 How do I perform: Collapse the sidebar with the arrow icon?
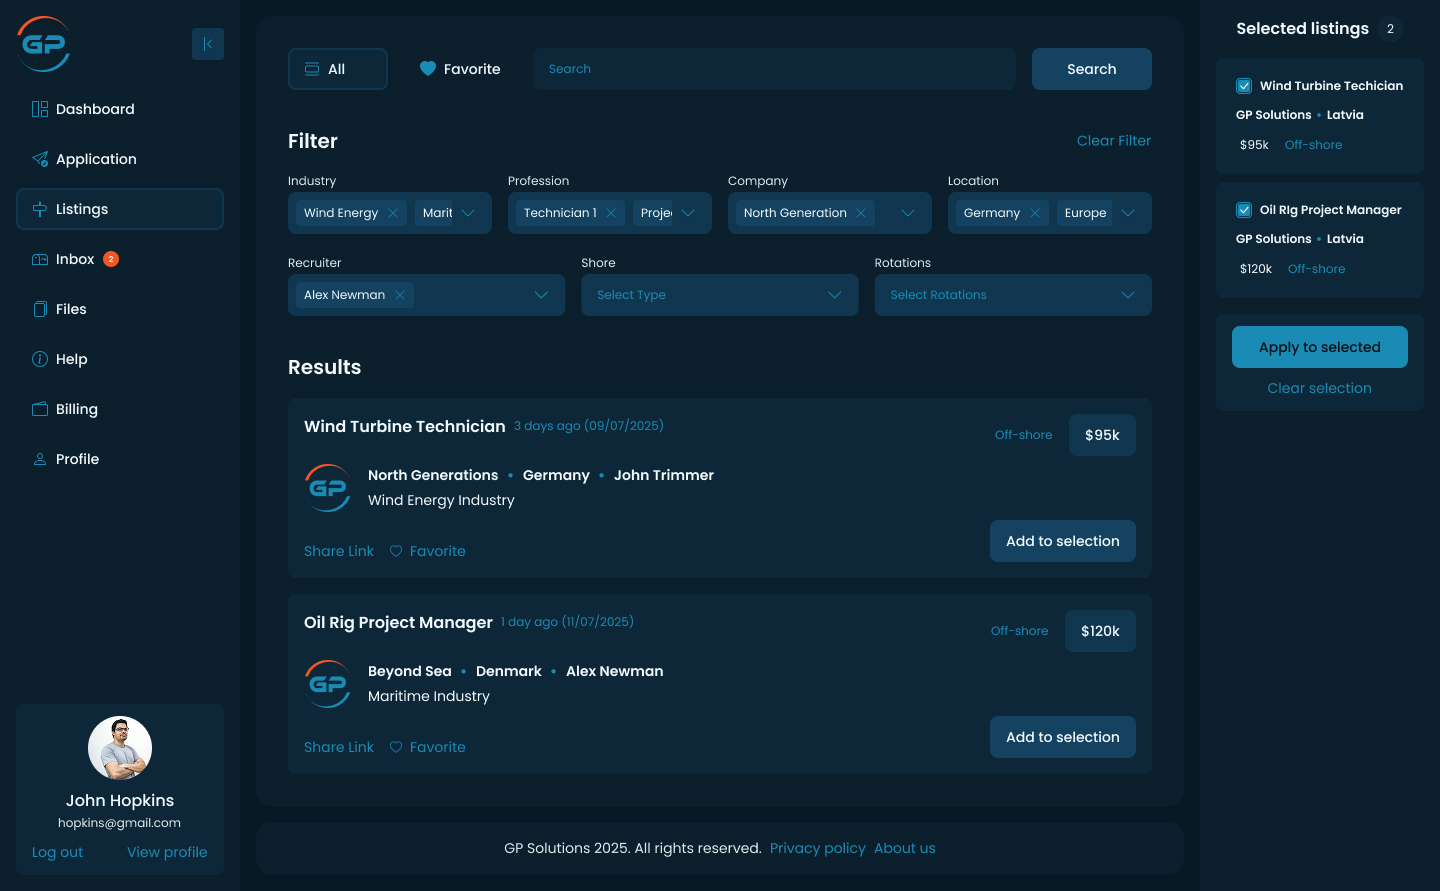(208, 44)
